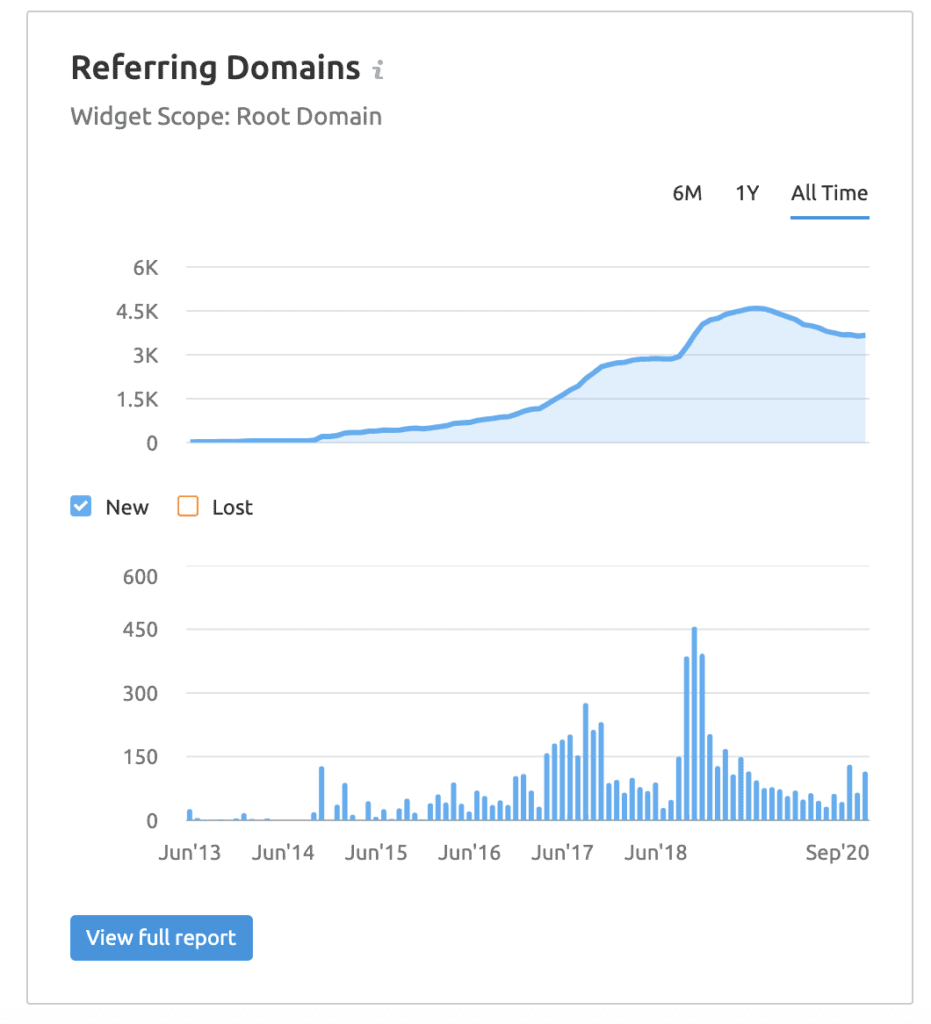This screenshot has width=931, height=1024.
Task: Click the 6K y-axis label
Action: click(146, 268)
